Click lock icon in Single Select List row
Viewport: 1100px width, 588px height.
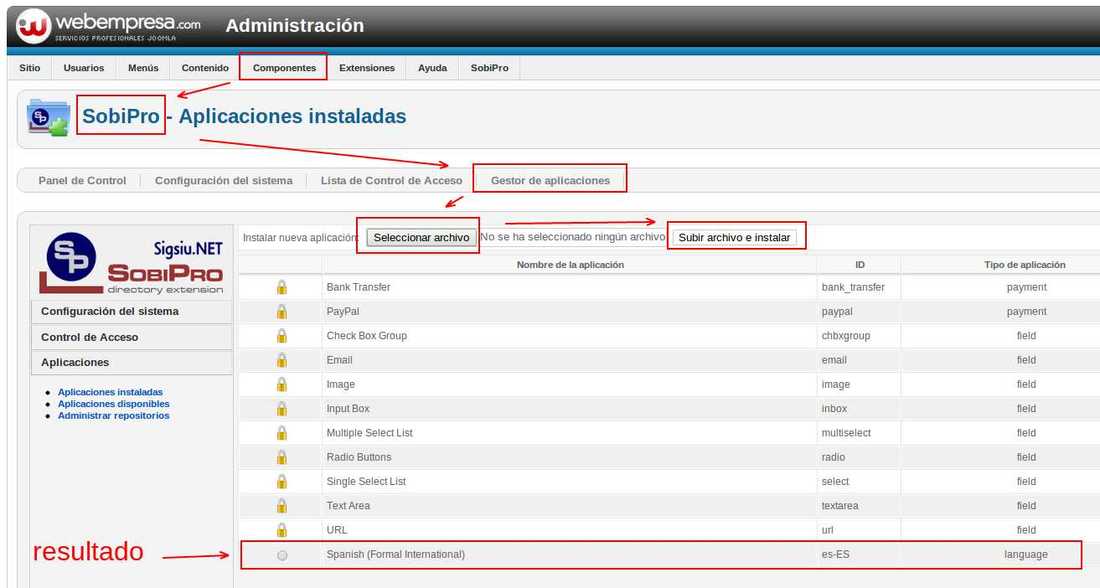[x=281, y=481]
